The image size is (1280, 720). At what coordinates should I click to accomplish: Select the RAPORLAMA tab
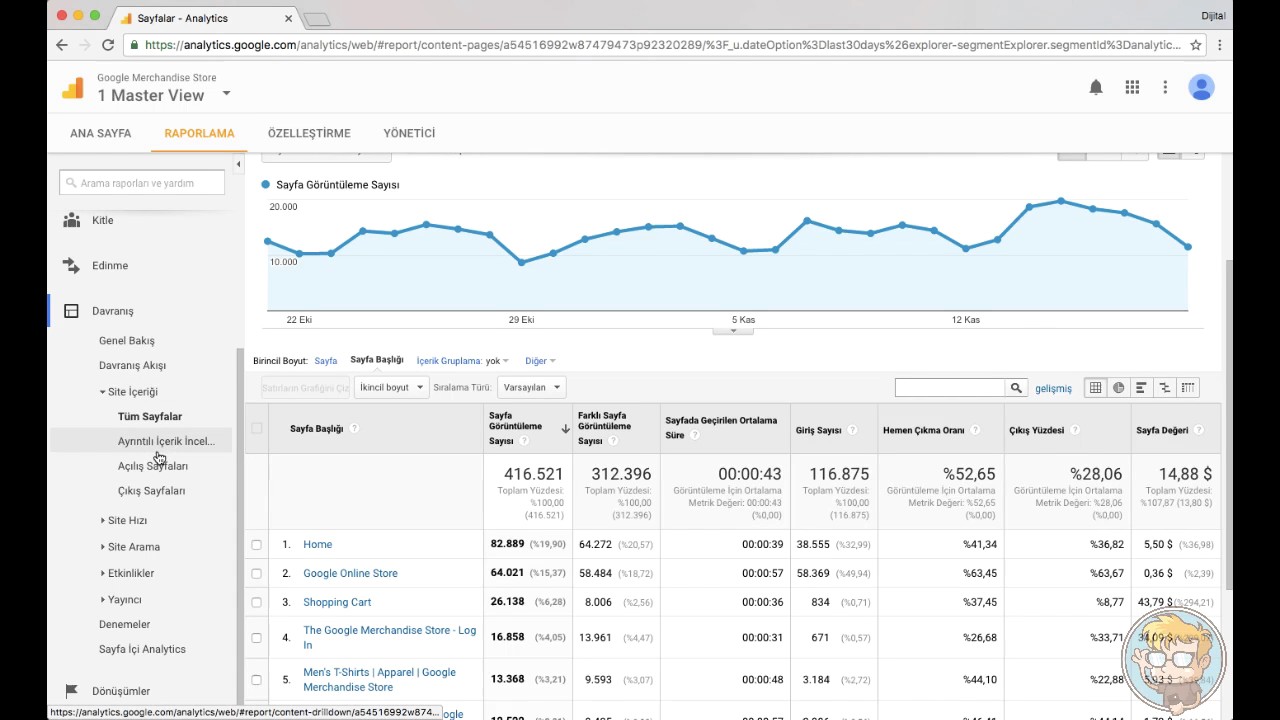pyautogui.click(x=199, y=133)
